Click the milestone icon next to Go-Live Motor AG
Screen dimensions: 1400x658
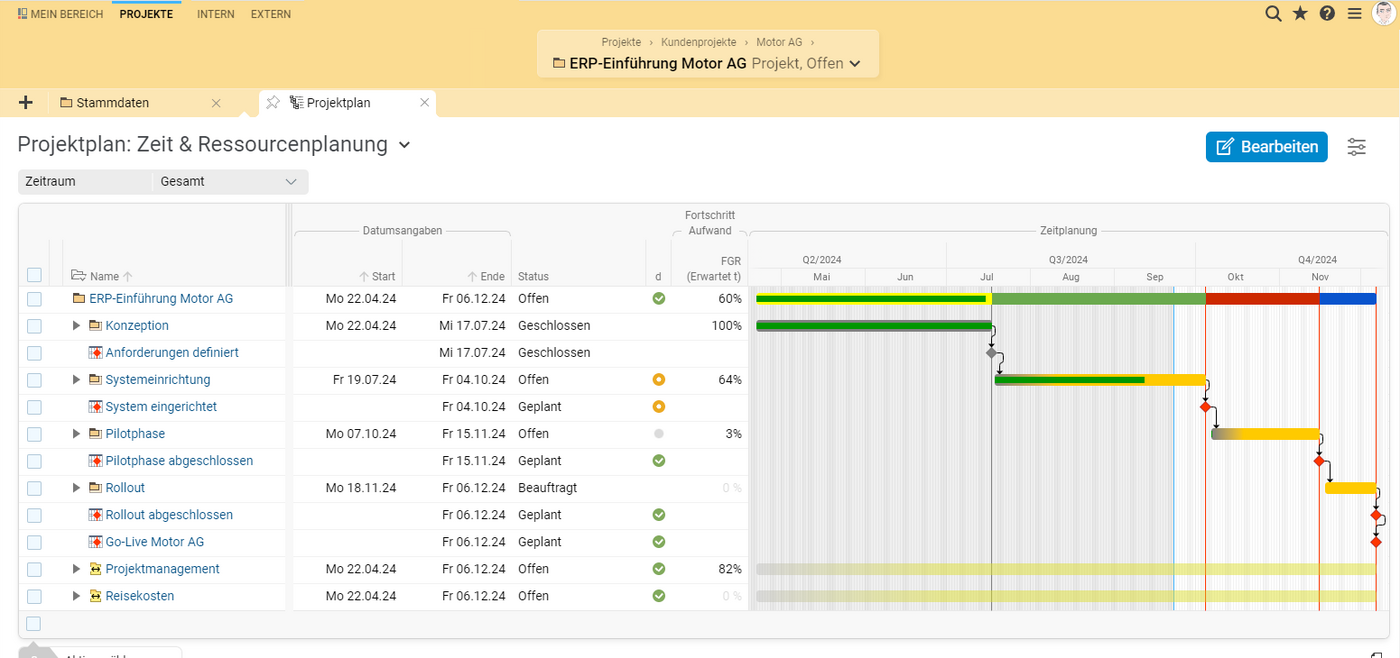click(96, 541)
